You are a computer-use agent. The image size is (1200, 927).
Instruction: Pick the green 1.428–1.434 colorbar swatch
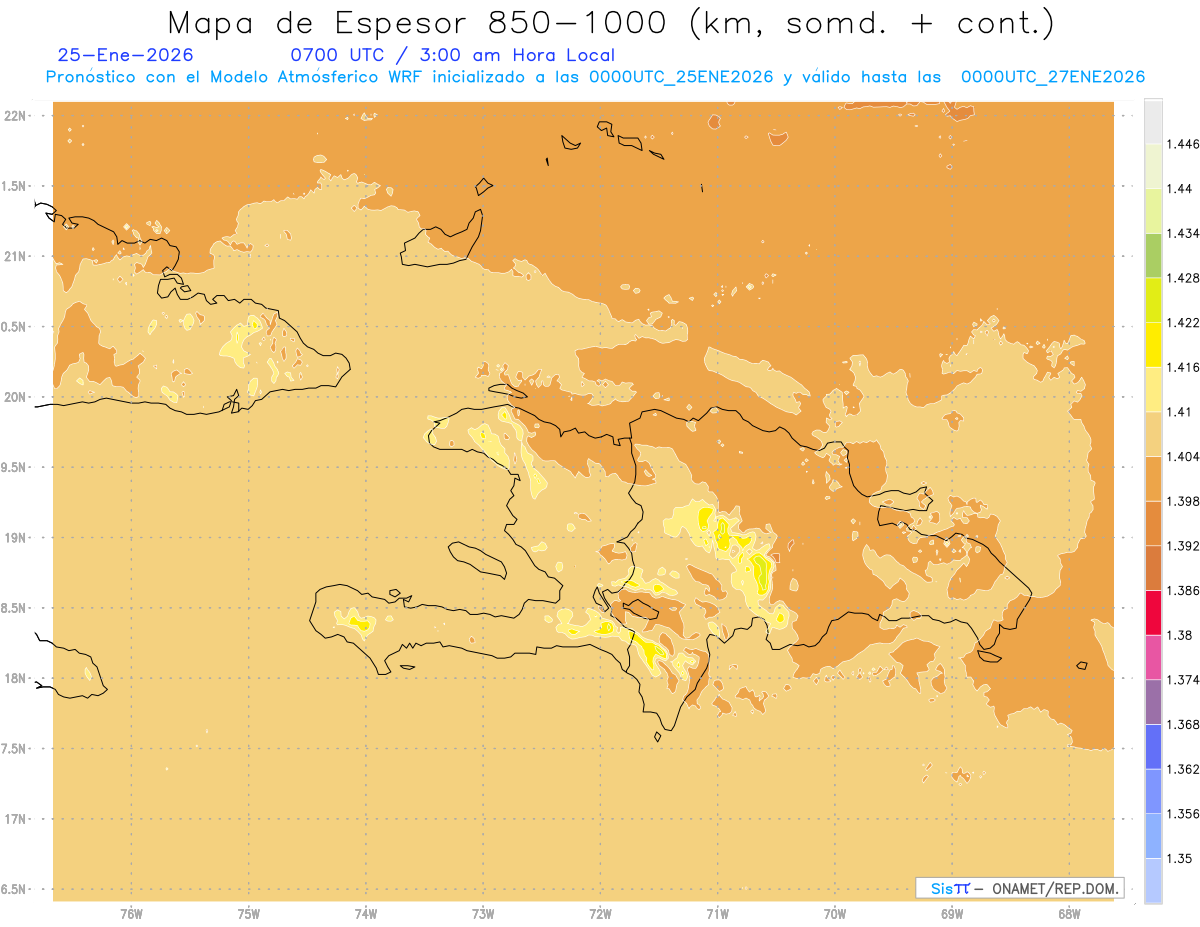[1153, 256]
